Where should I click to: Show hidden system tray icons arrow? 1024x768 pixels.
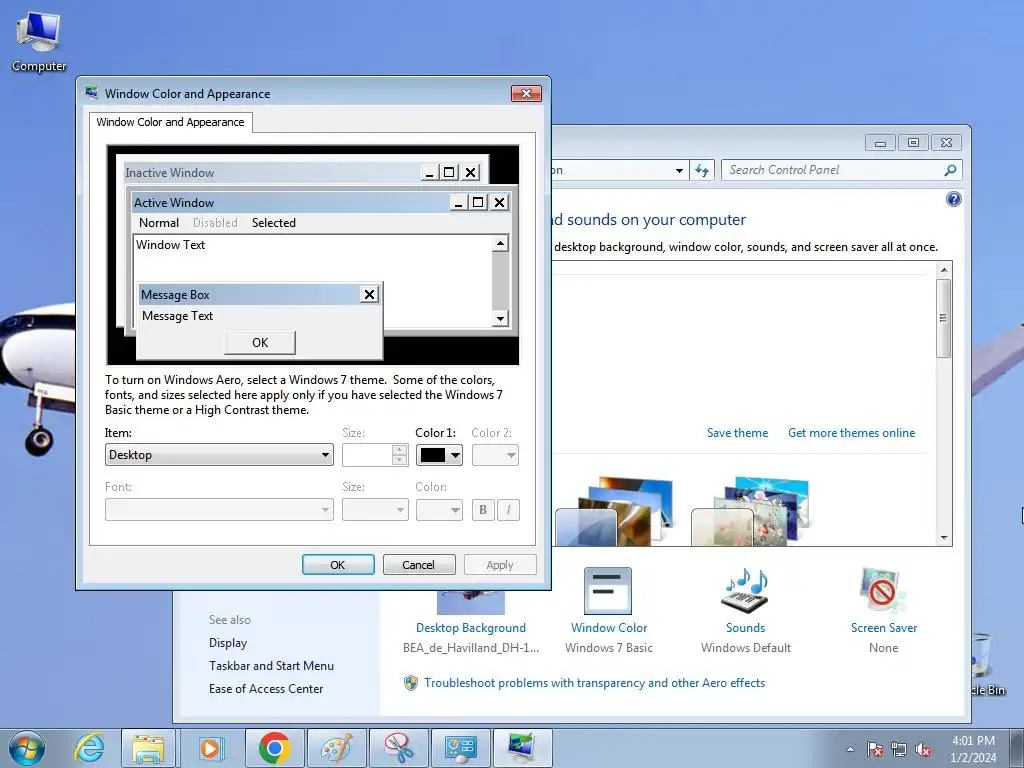(850, 749)
